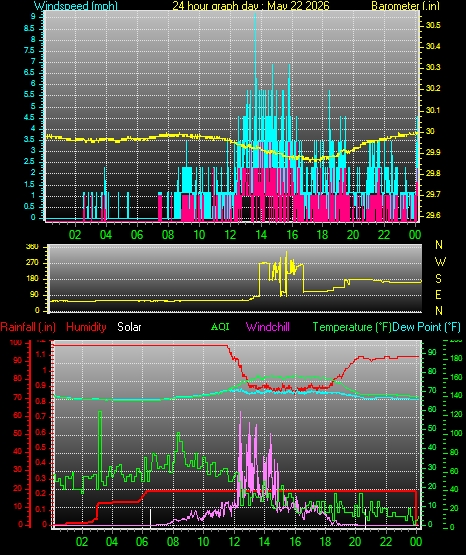The image size is (466, 555).
Task: Click the 29.8 barometer scale value
Action: point(433,173)
